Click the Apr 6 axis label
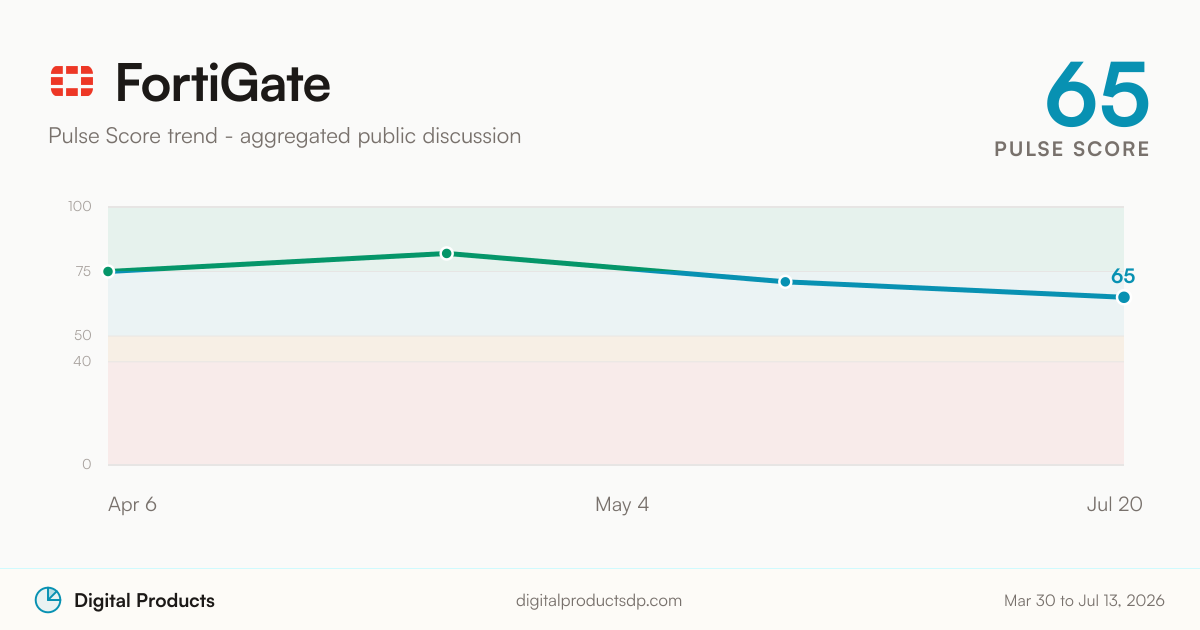The image size is (1200, 630). pyautogui.click(x=132, y=504)
